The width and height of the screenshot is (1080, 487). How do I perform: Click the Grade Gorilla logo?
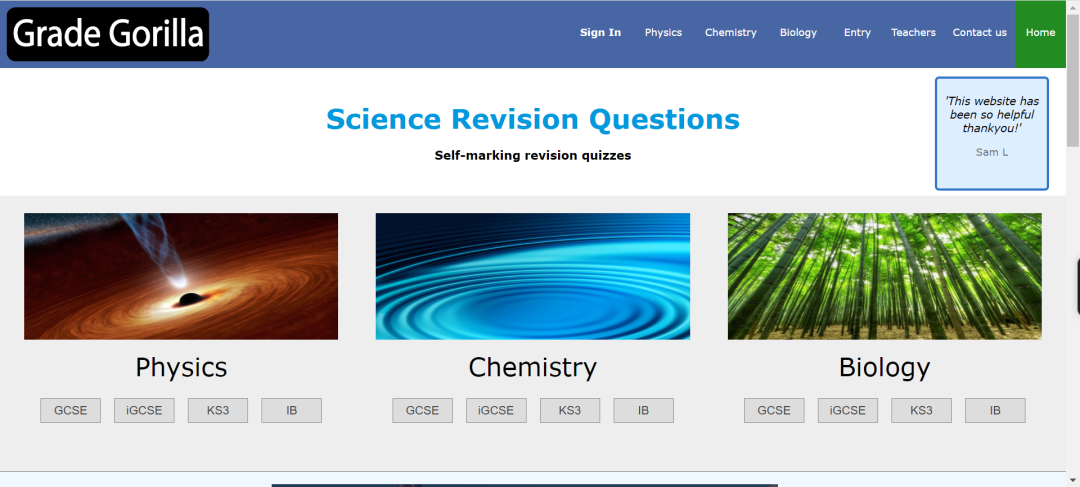[108, 34]
